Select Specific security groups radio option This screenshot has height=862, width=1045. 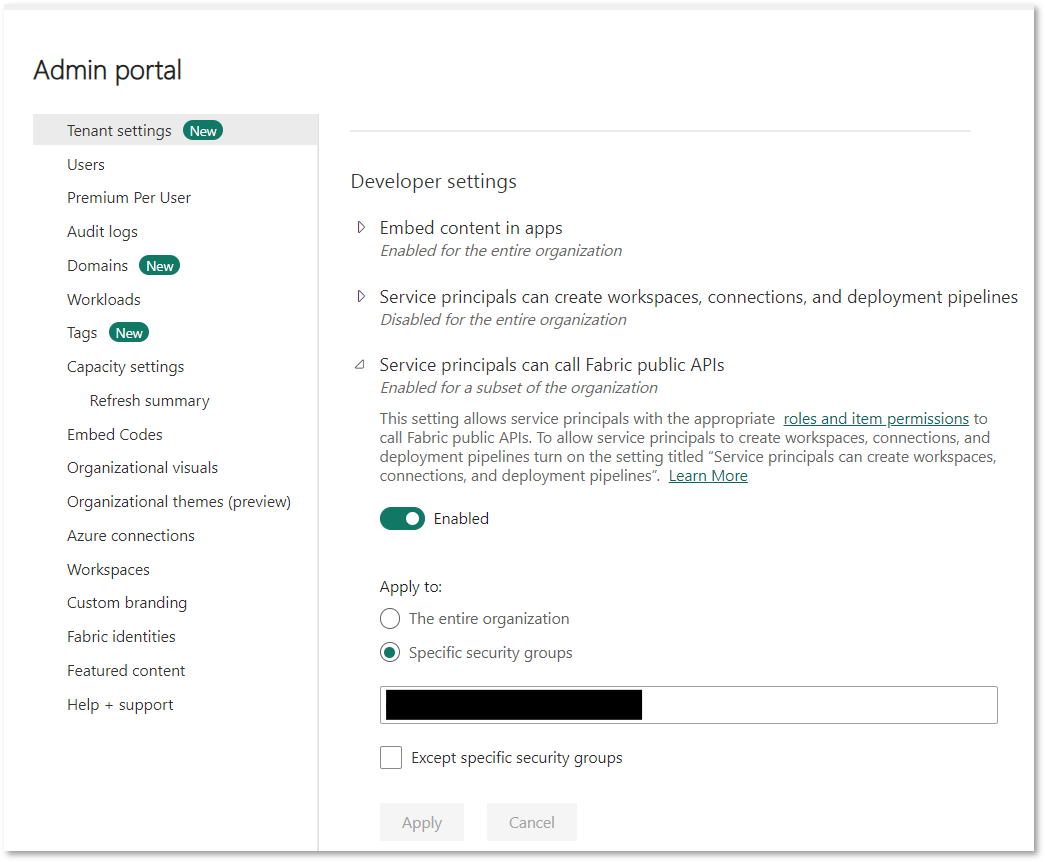click(x=390, y=652)
